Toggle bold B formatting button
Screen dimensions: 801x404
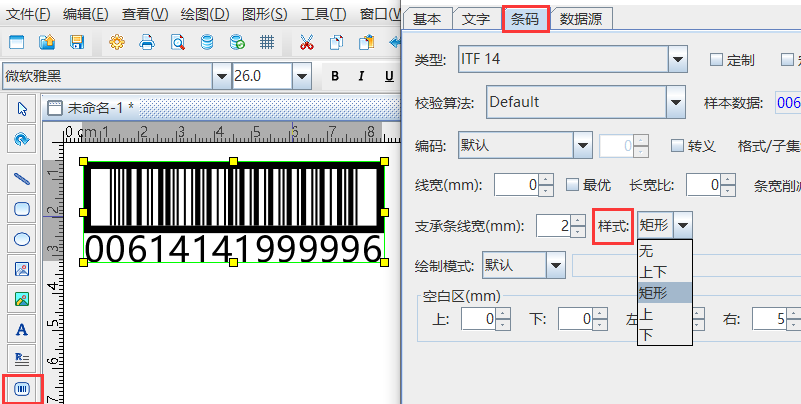point(335,77)
